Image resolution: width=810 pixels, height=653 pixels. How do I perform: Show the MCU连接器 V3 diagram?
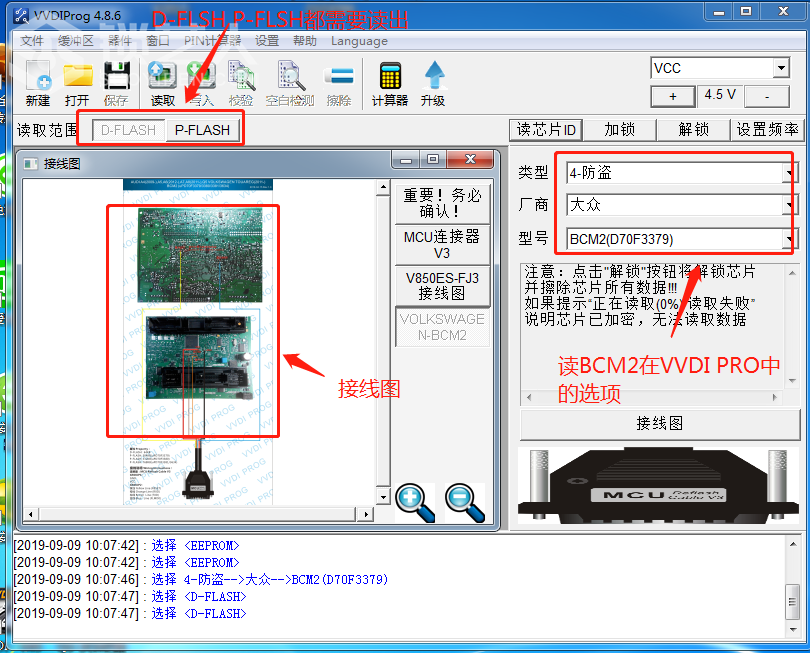coord(442,245)
